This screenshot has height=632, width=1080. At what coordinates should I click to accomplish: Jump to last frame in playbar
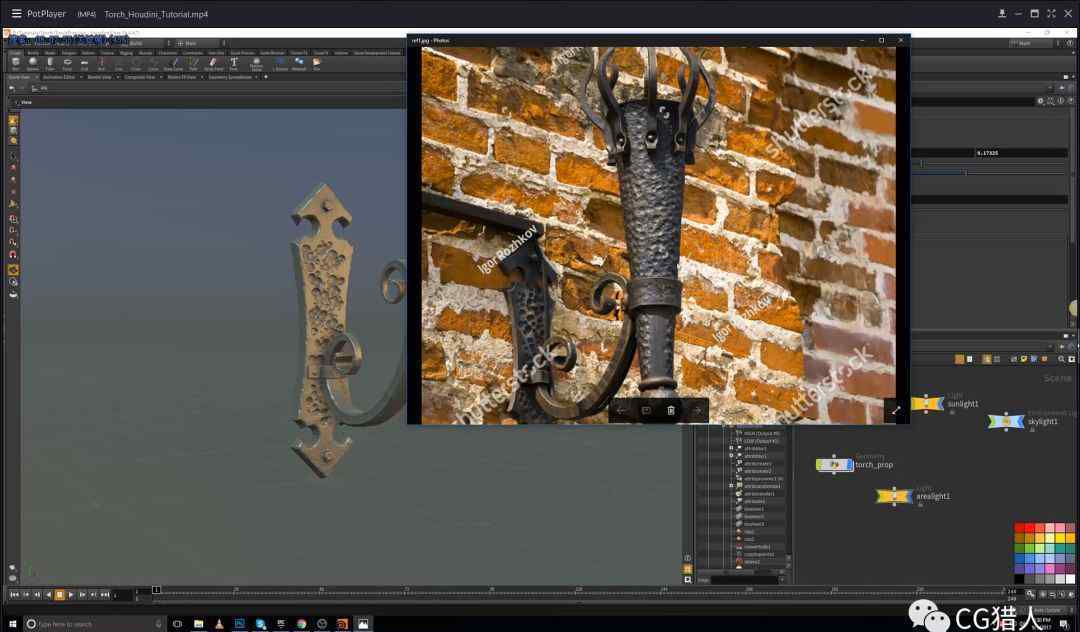105,594
